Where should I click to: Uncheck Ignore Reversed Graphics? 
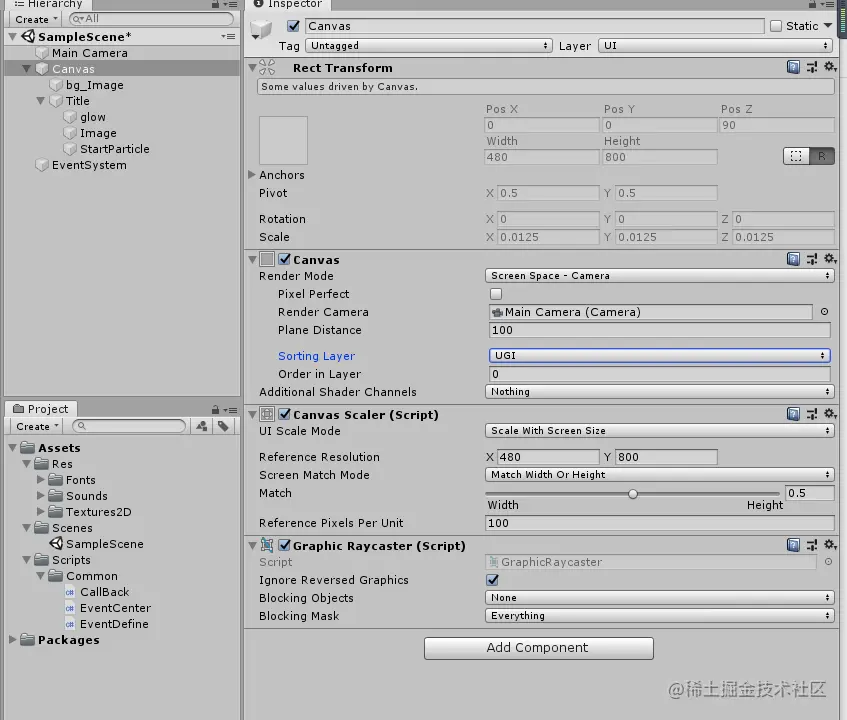[493, 580]
